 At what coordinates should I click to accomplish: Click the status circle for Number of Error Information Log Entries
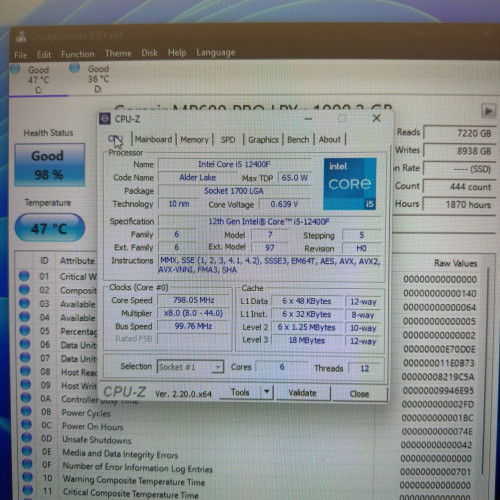click(x=27, y=464)
